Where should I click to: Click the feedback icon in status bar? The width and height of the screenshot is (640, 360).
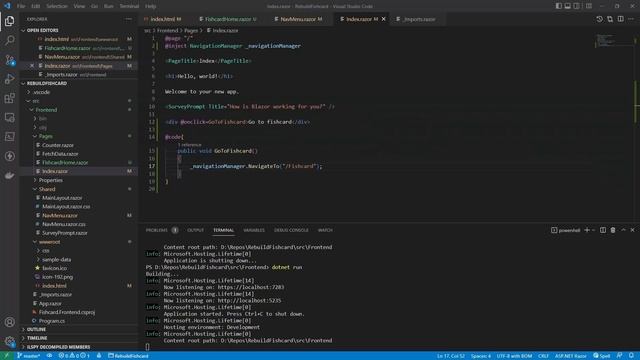620,356
